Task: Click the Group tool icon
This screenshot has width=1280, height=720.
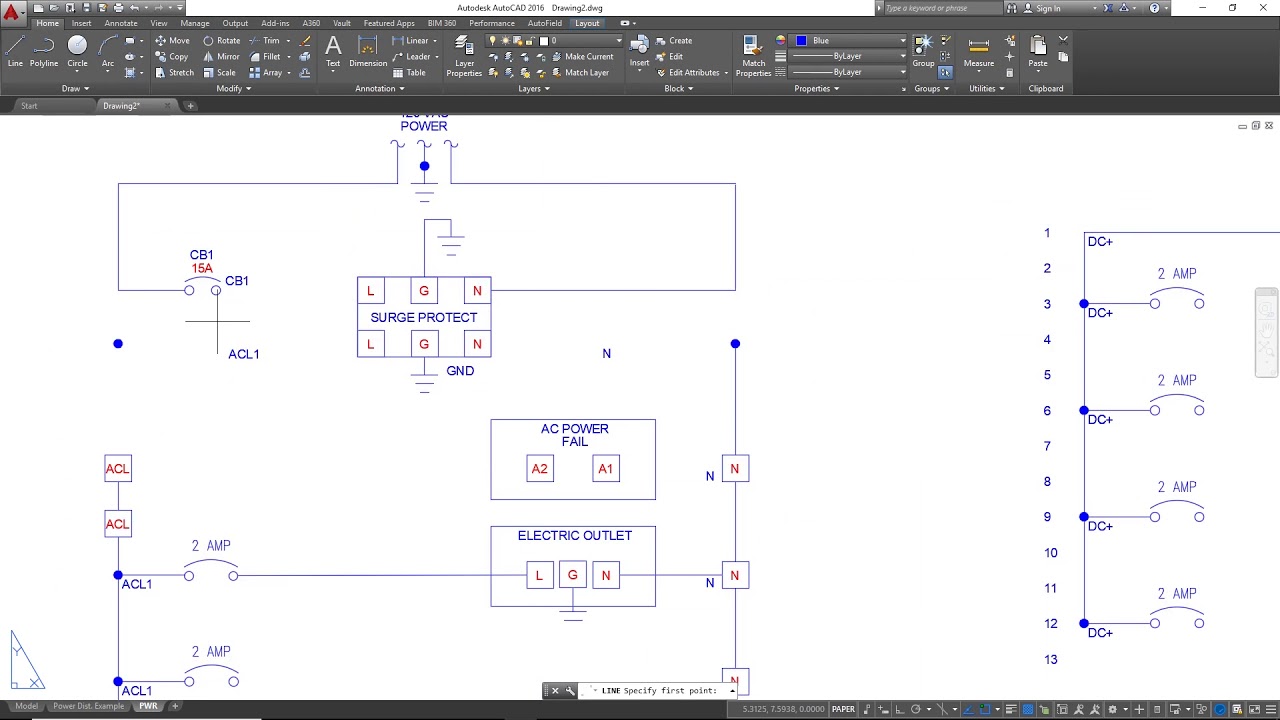Action: click(x=923, y=50)
